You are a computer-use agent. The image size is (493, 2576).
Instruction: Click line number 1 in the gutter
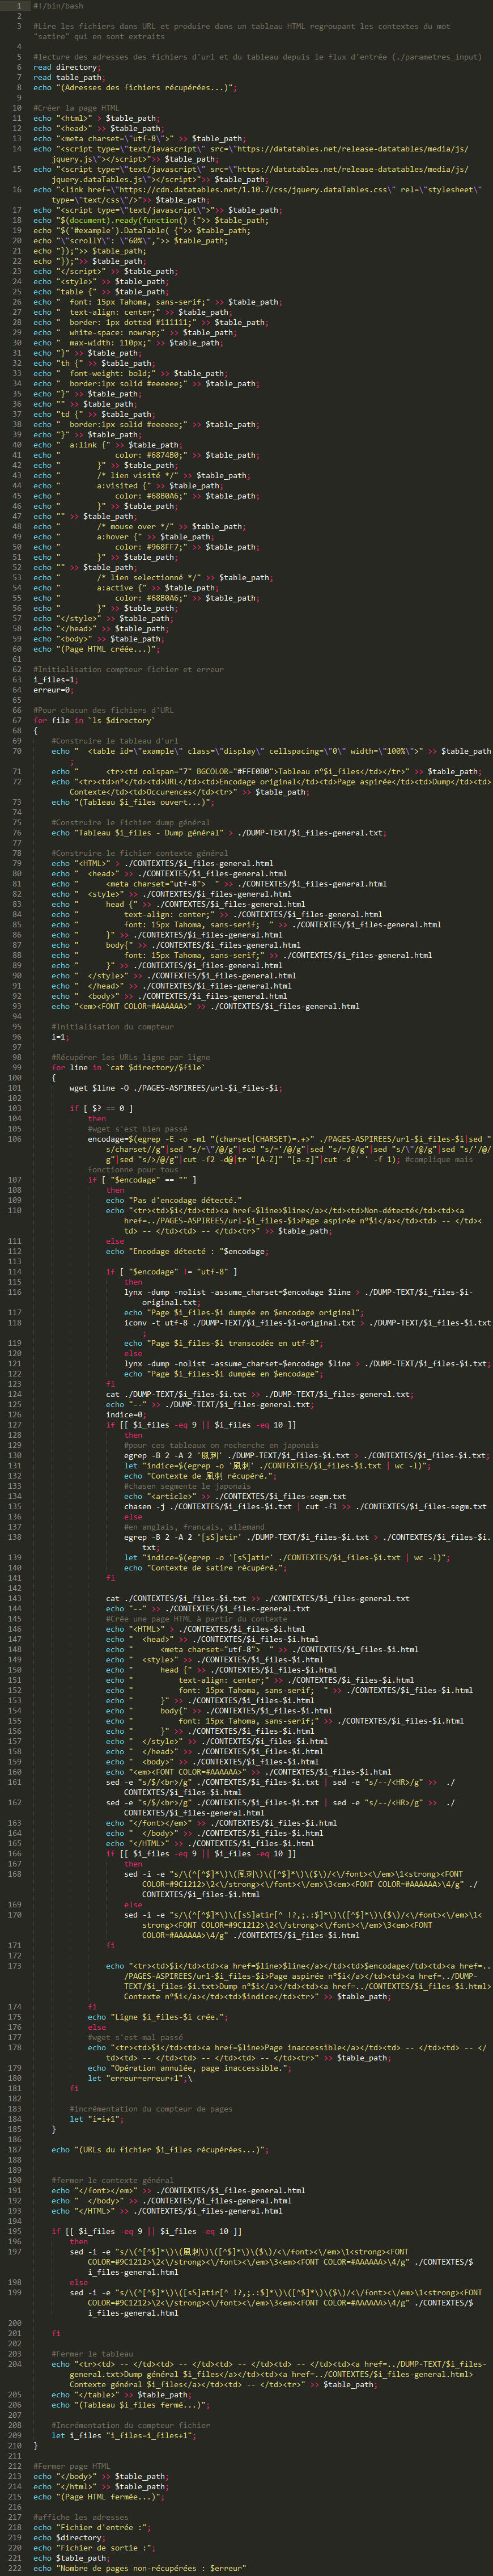point(19,6)
